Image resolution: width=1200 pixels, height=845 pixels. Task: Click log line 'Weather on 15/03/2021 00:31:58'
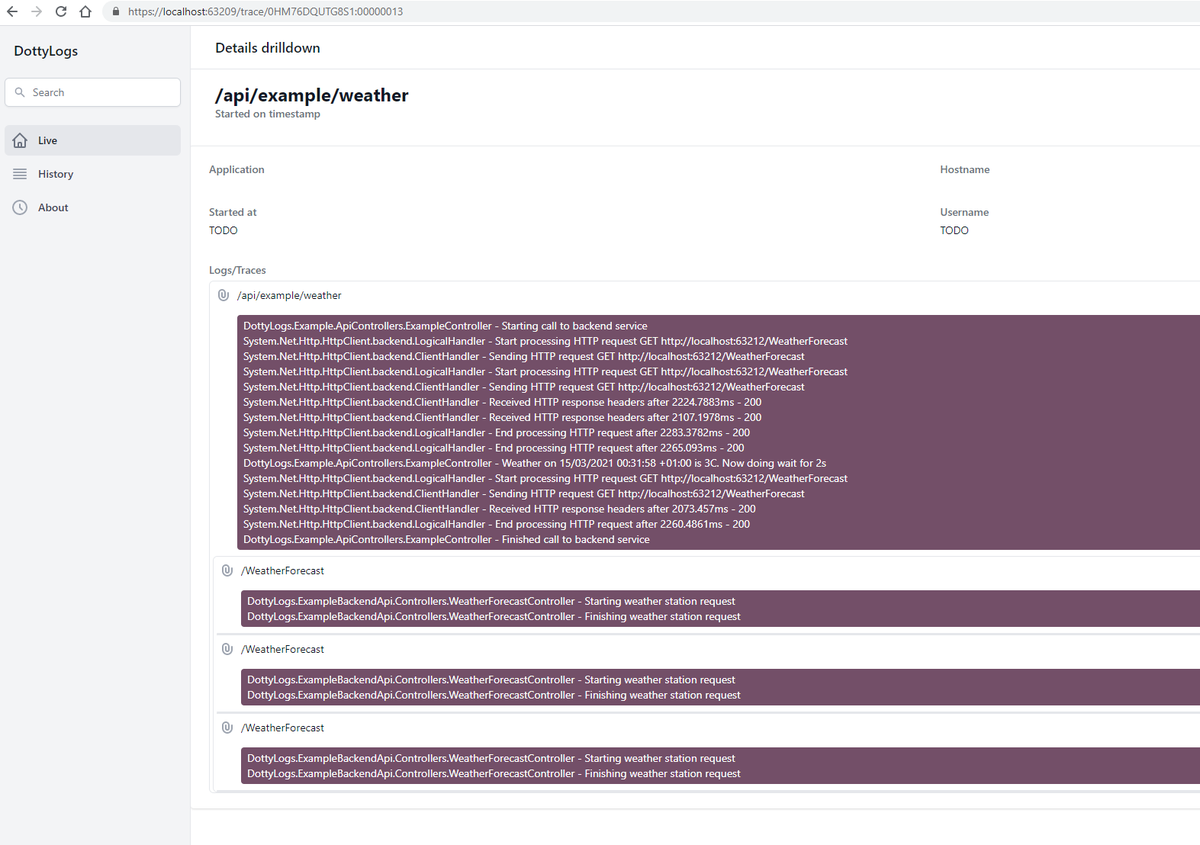[x=535, y=463]
